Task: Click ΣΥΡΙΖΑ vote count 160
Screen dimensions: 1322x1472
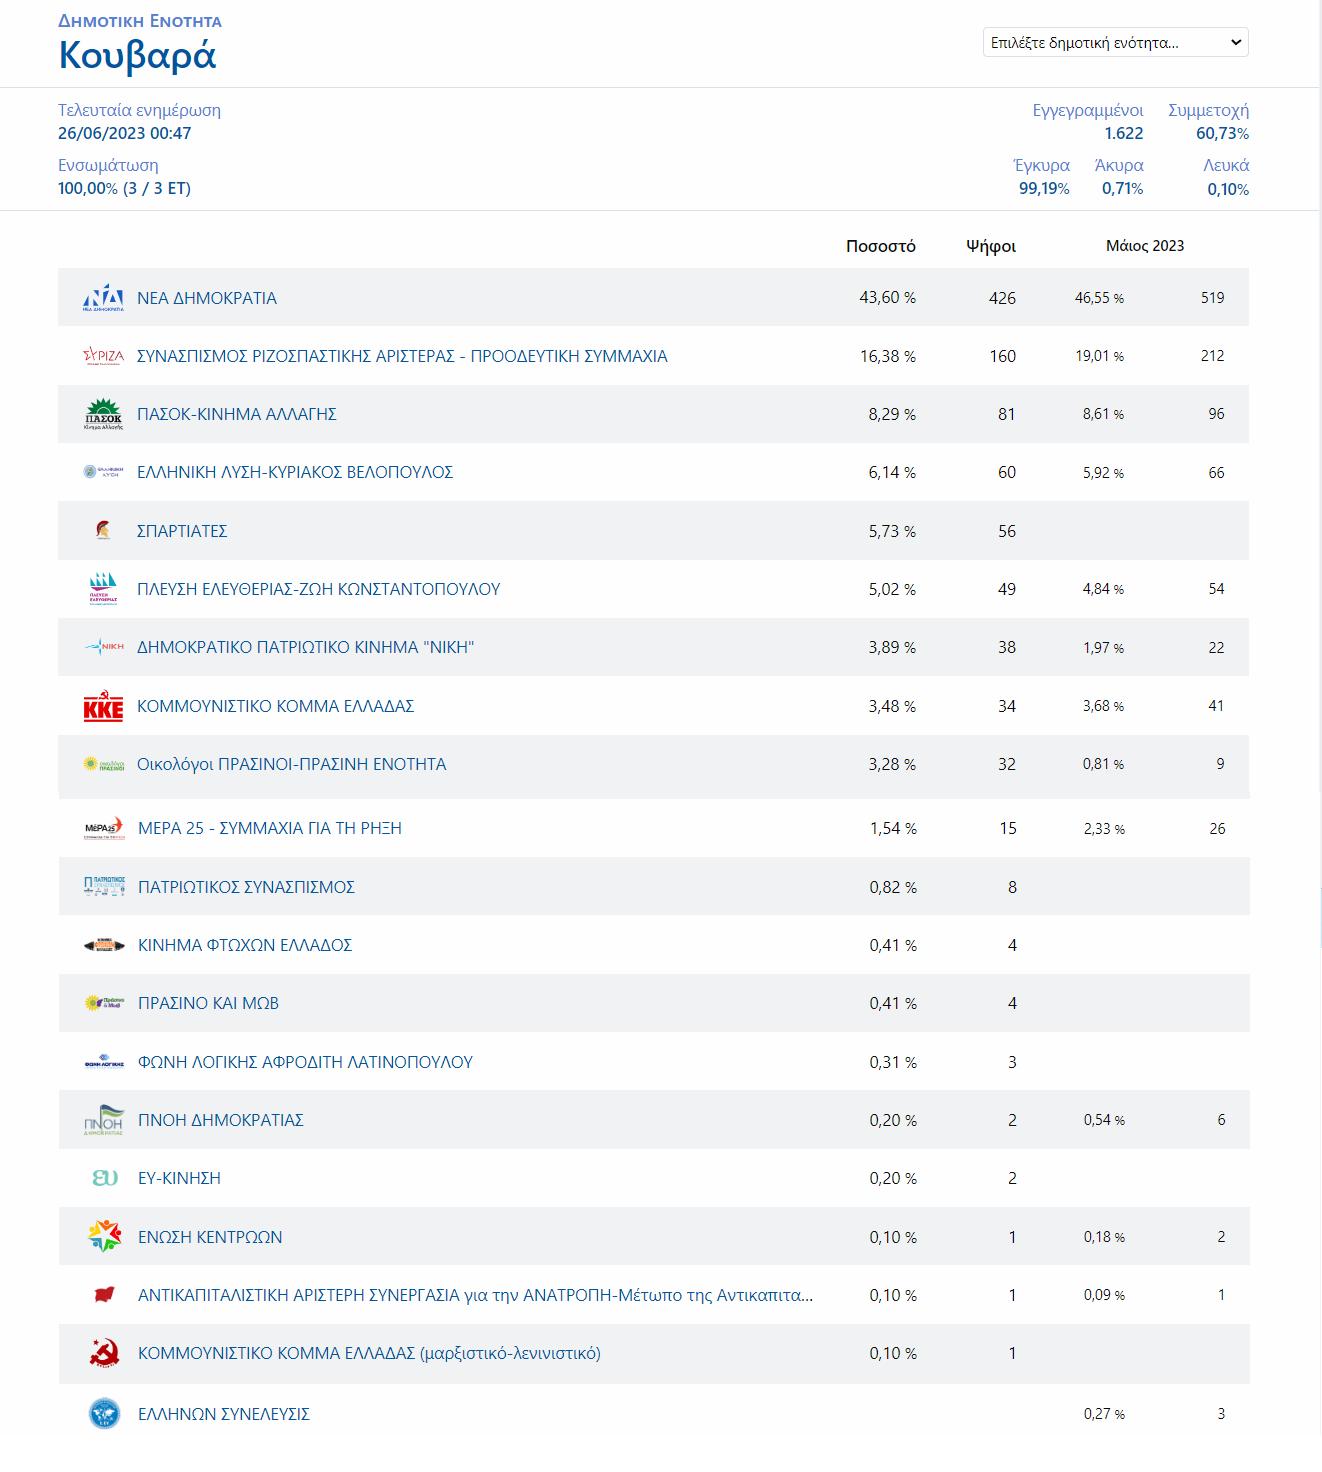Action: [x=1003, y=356]
